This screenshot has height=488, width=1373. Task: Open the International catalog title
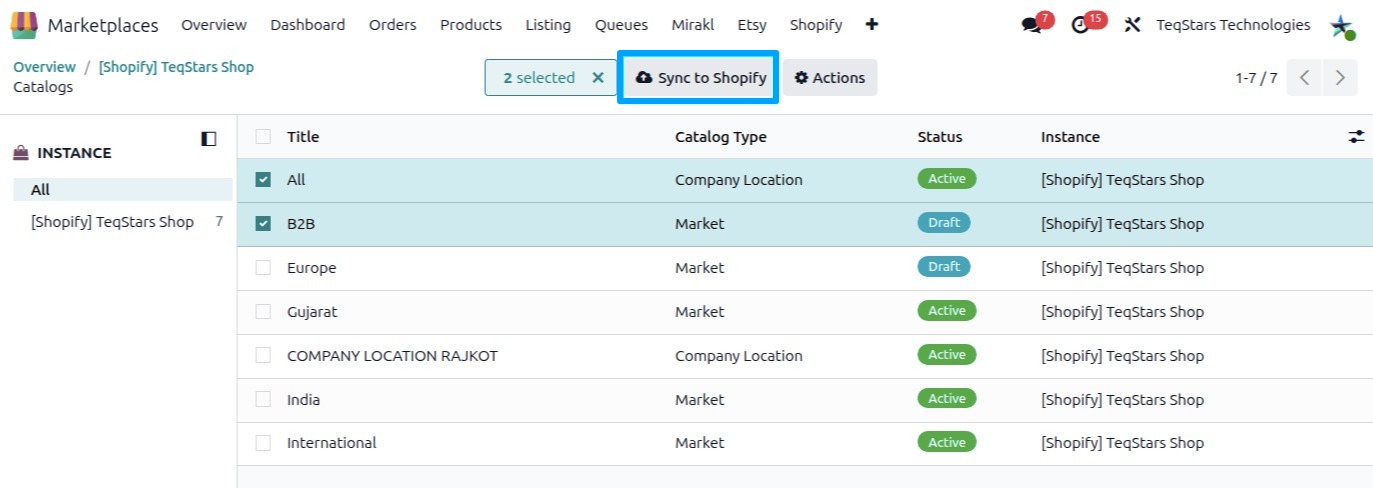332,443
